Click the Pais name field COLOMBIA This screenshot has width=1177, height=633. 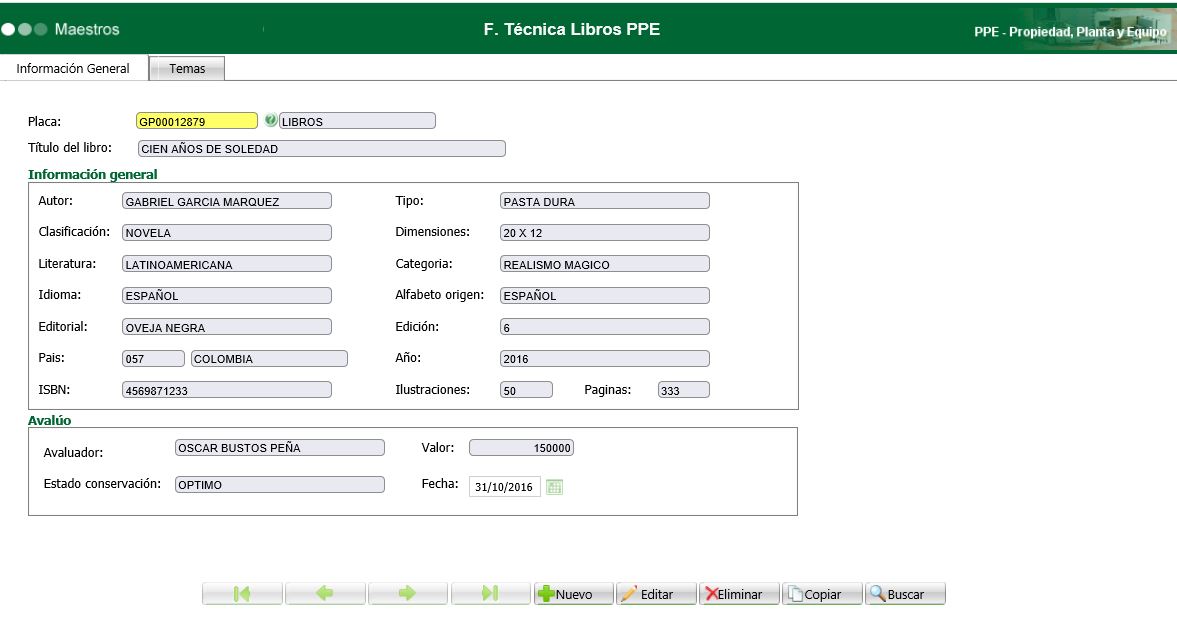point(269,359)
